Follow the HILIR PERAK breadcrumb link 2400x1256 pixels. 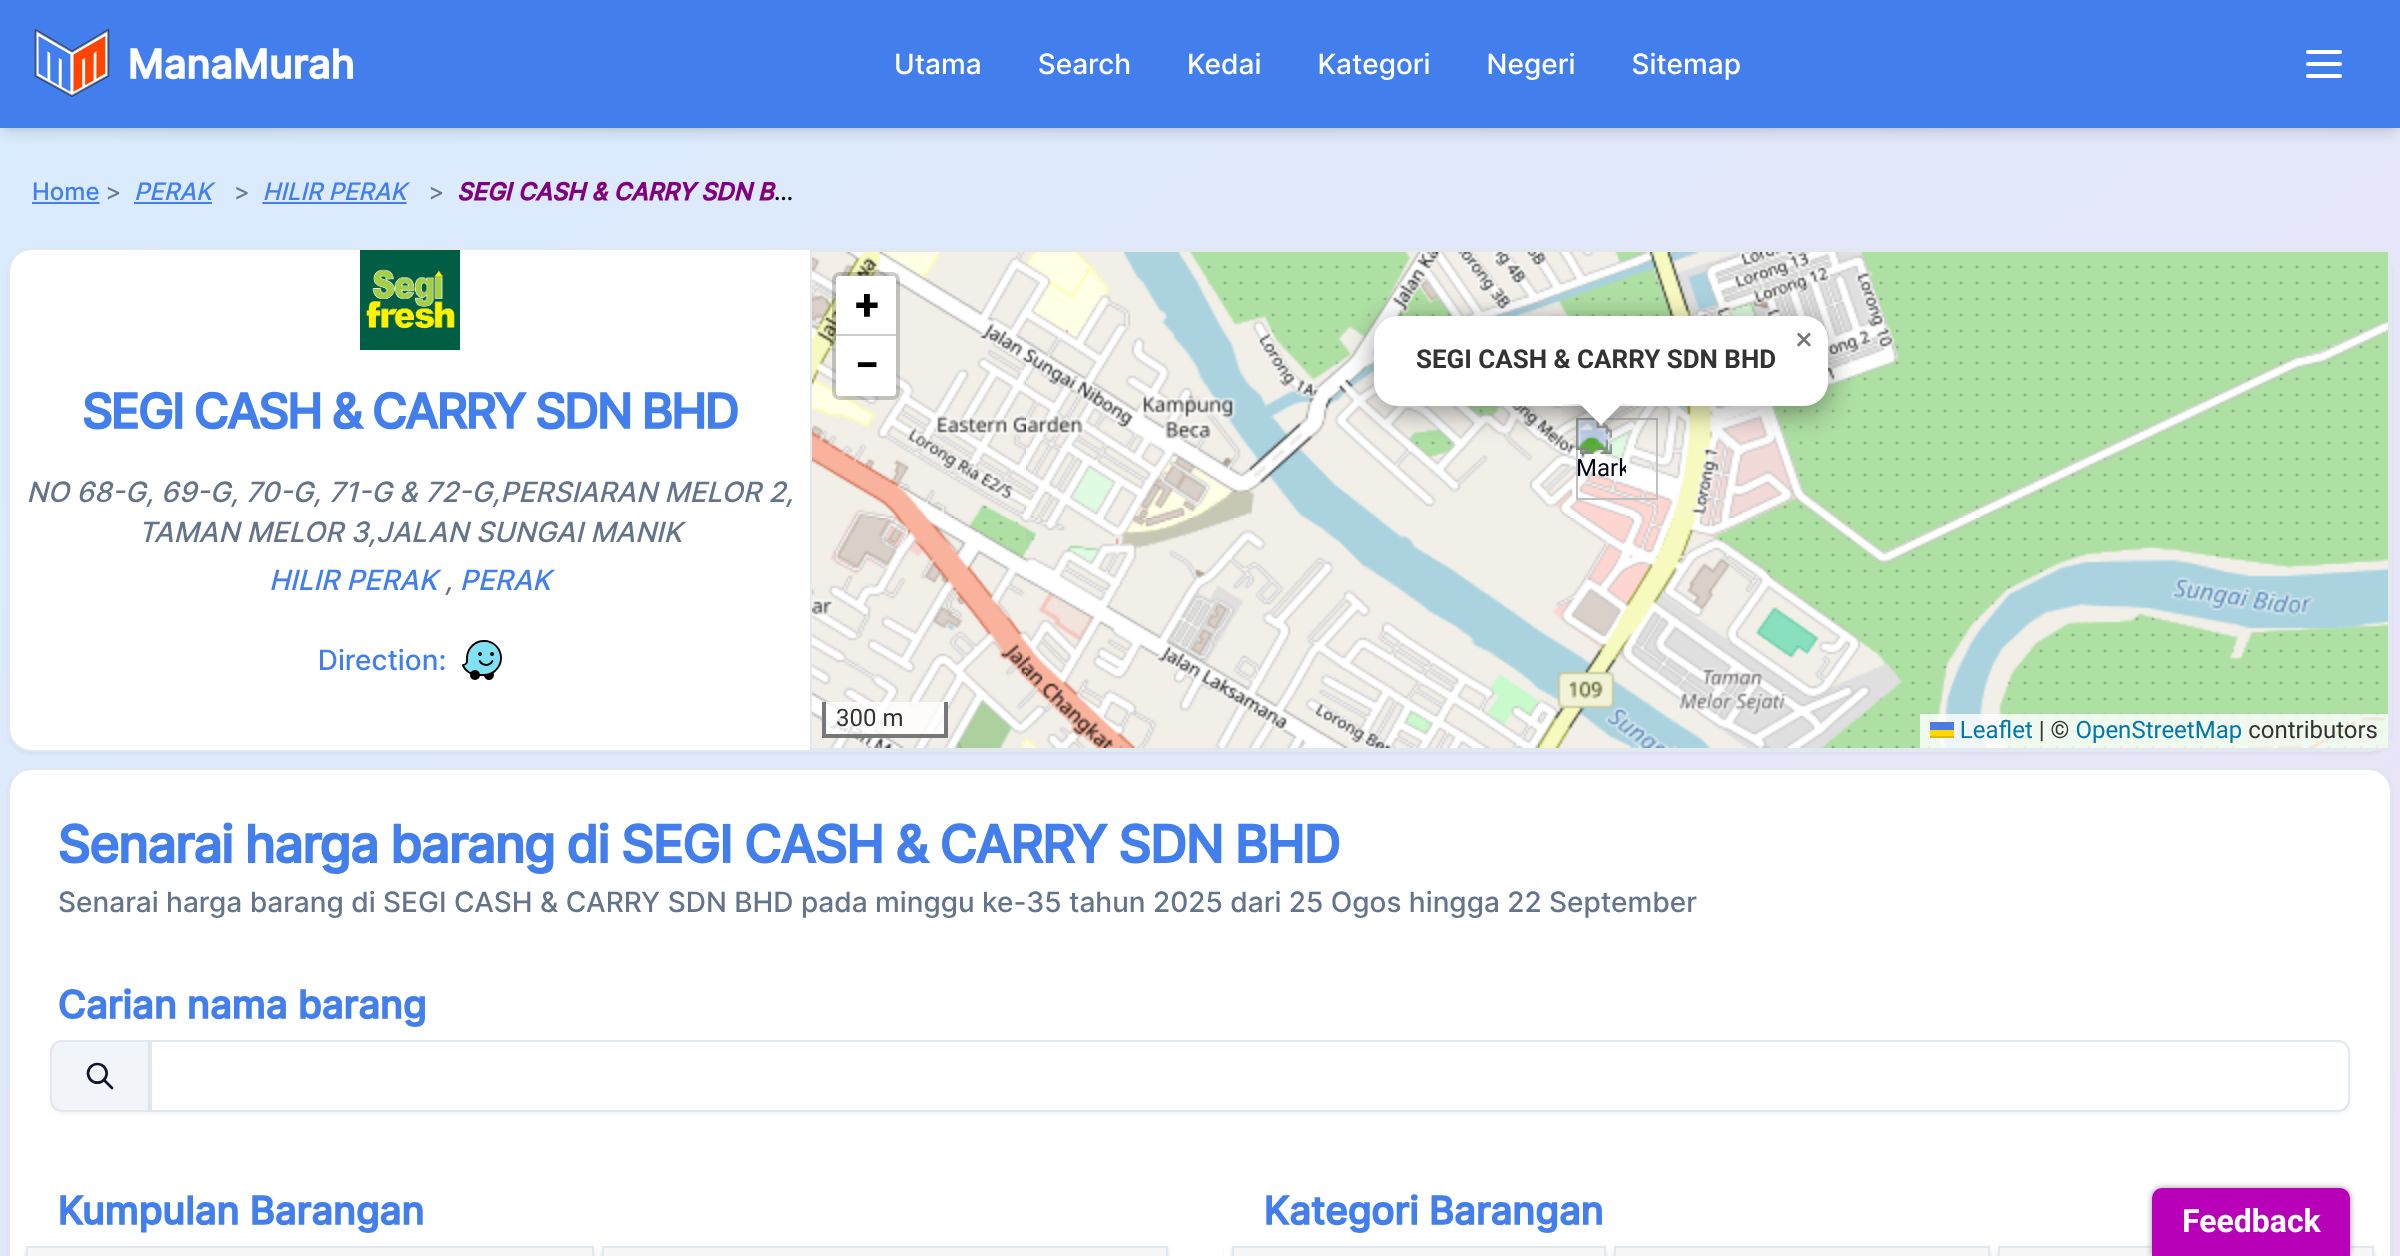335,191
